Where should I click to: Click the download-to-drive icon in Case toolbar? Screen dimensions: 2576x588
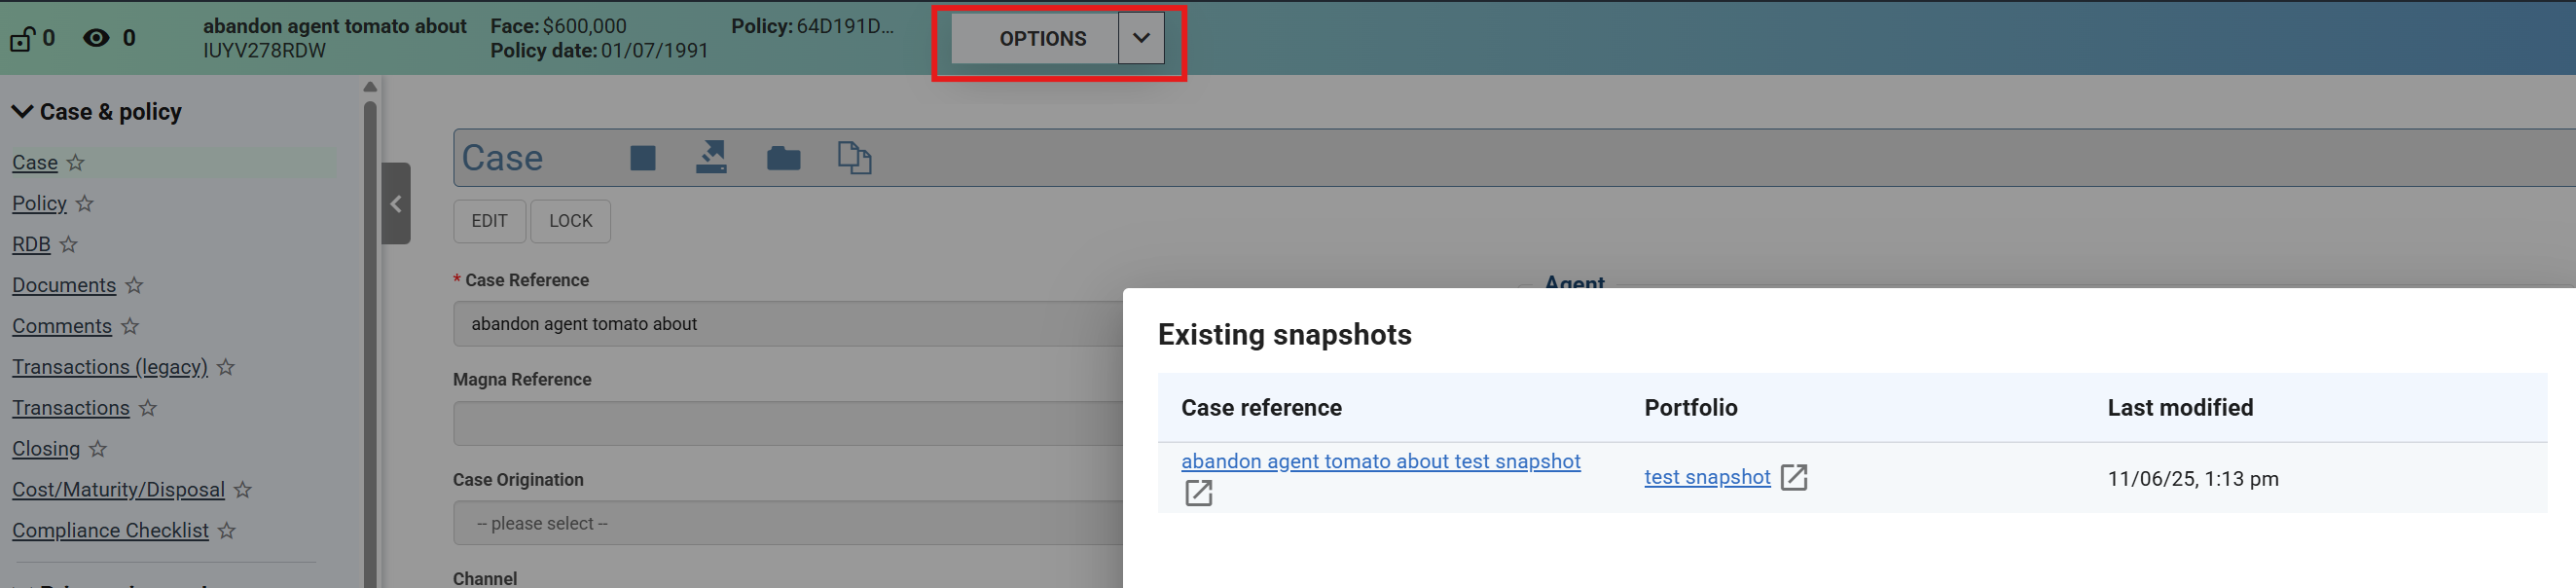[x=711, y=158]
